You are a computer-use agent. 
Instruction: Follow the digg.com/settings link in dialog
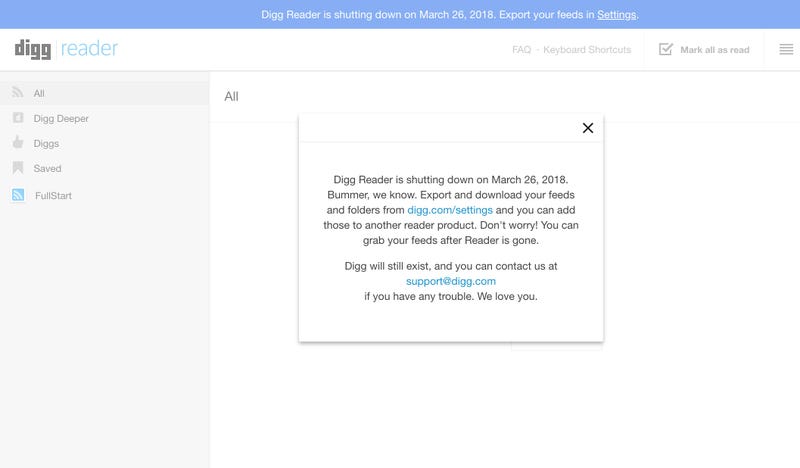[450, 210]
